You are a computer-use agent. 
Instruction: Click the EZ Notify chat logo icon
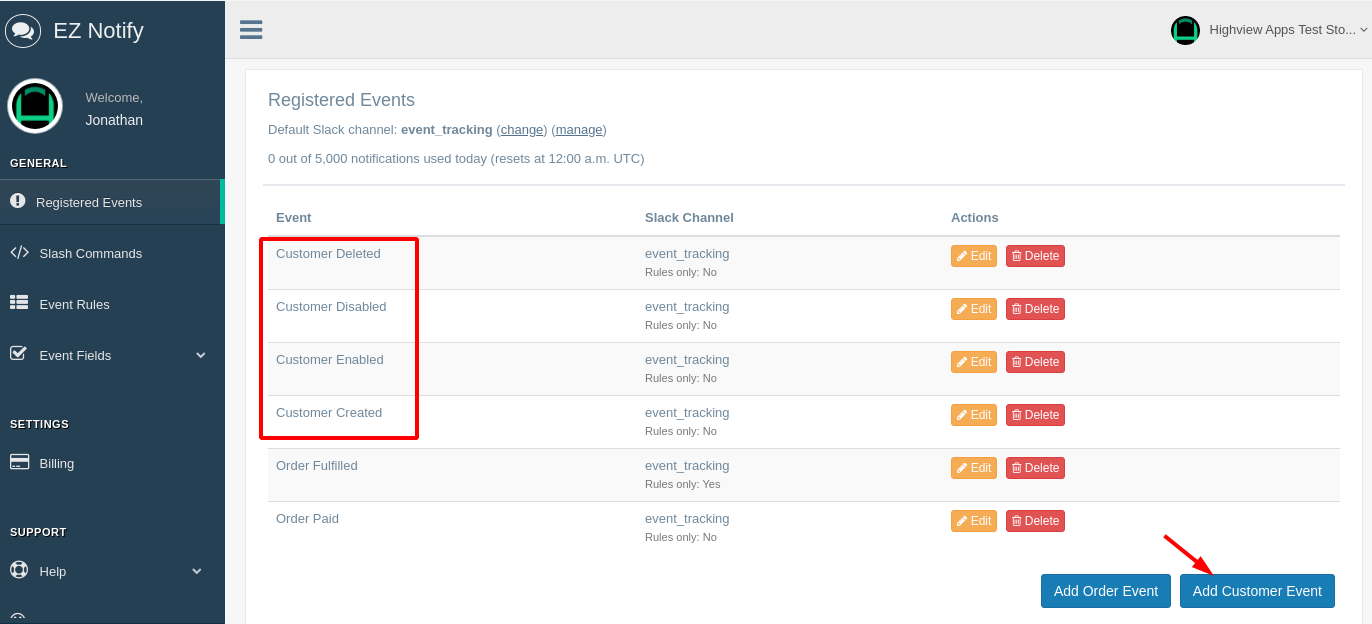pos(22,31)
